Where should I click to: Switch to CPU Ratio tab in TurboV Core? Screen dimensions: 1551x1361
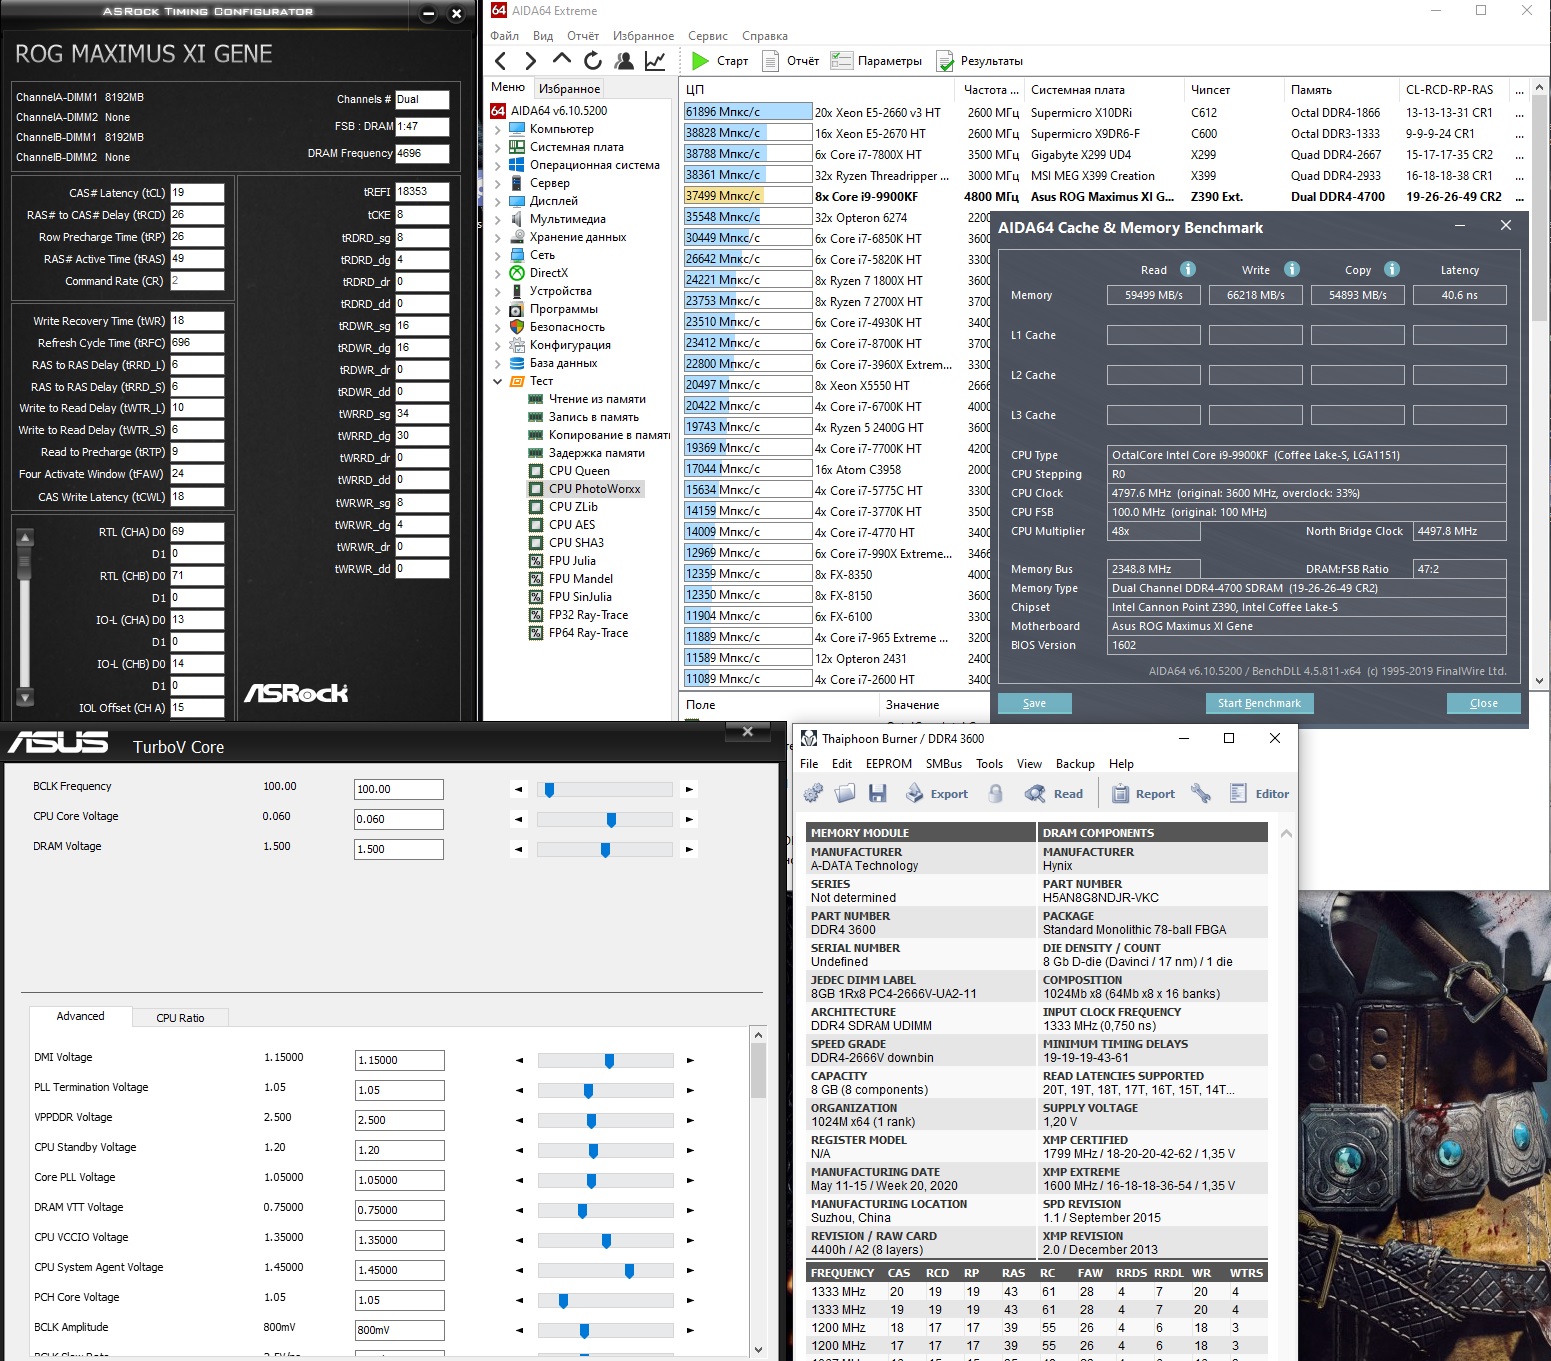click(180, 1018)
